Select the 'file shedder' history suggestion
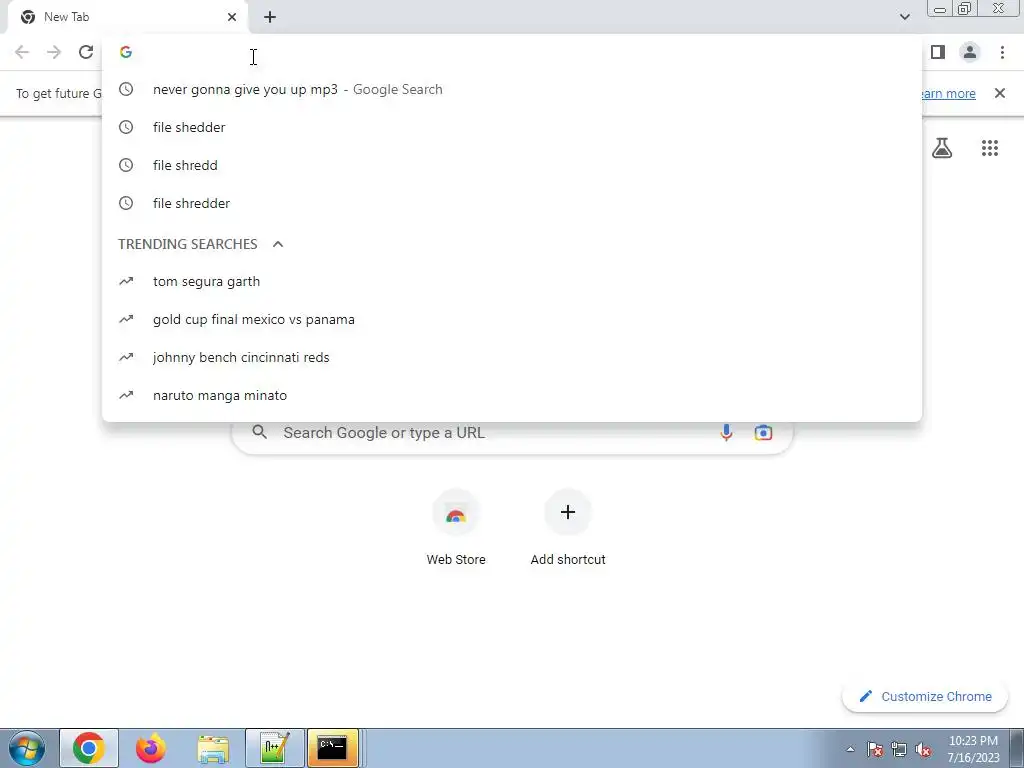 pyautogui.click(x=512, y=127)
